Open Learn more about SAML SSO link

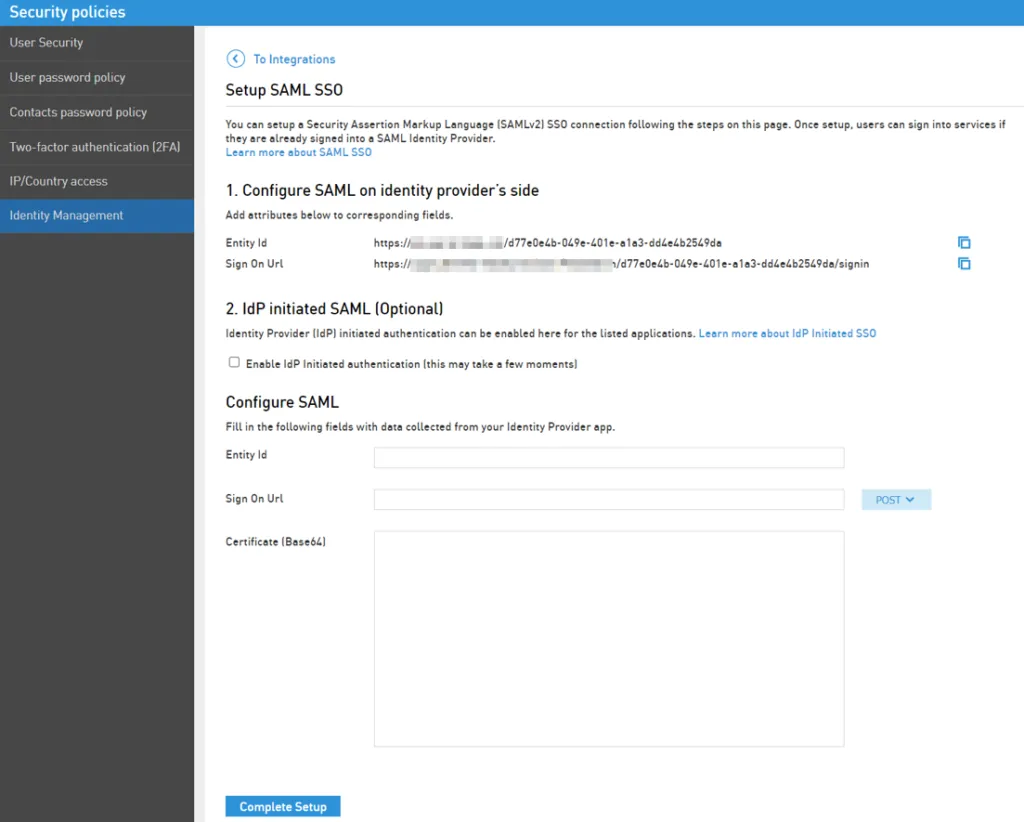point(298,152)
